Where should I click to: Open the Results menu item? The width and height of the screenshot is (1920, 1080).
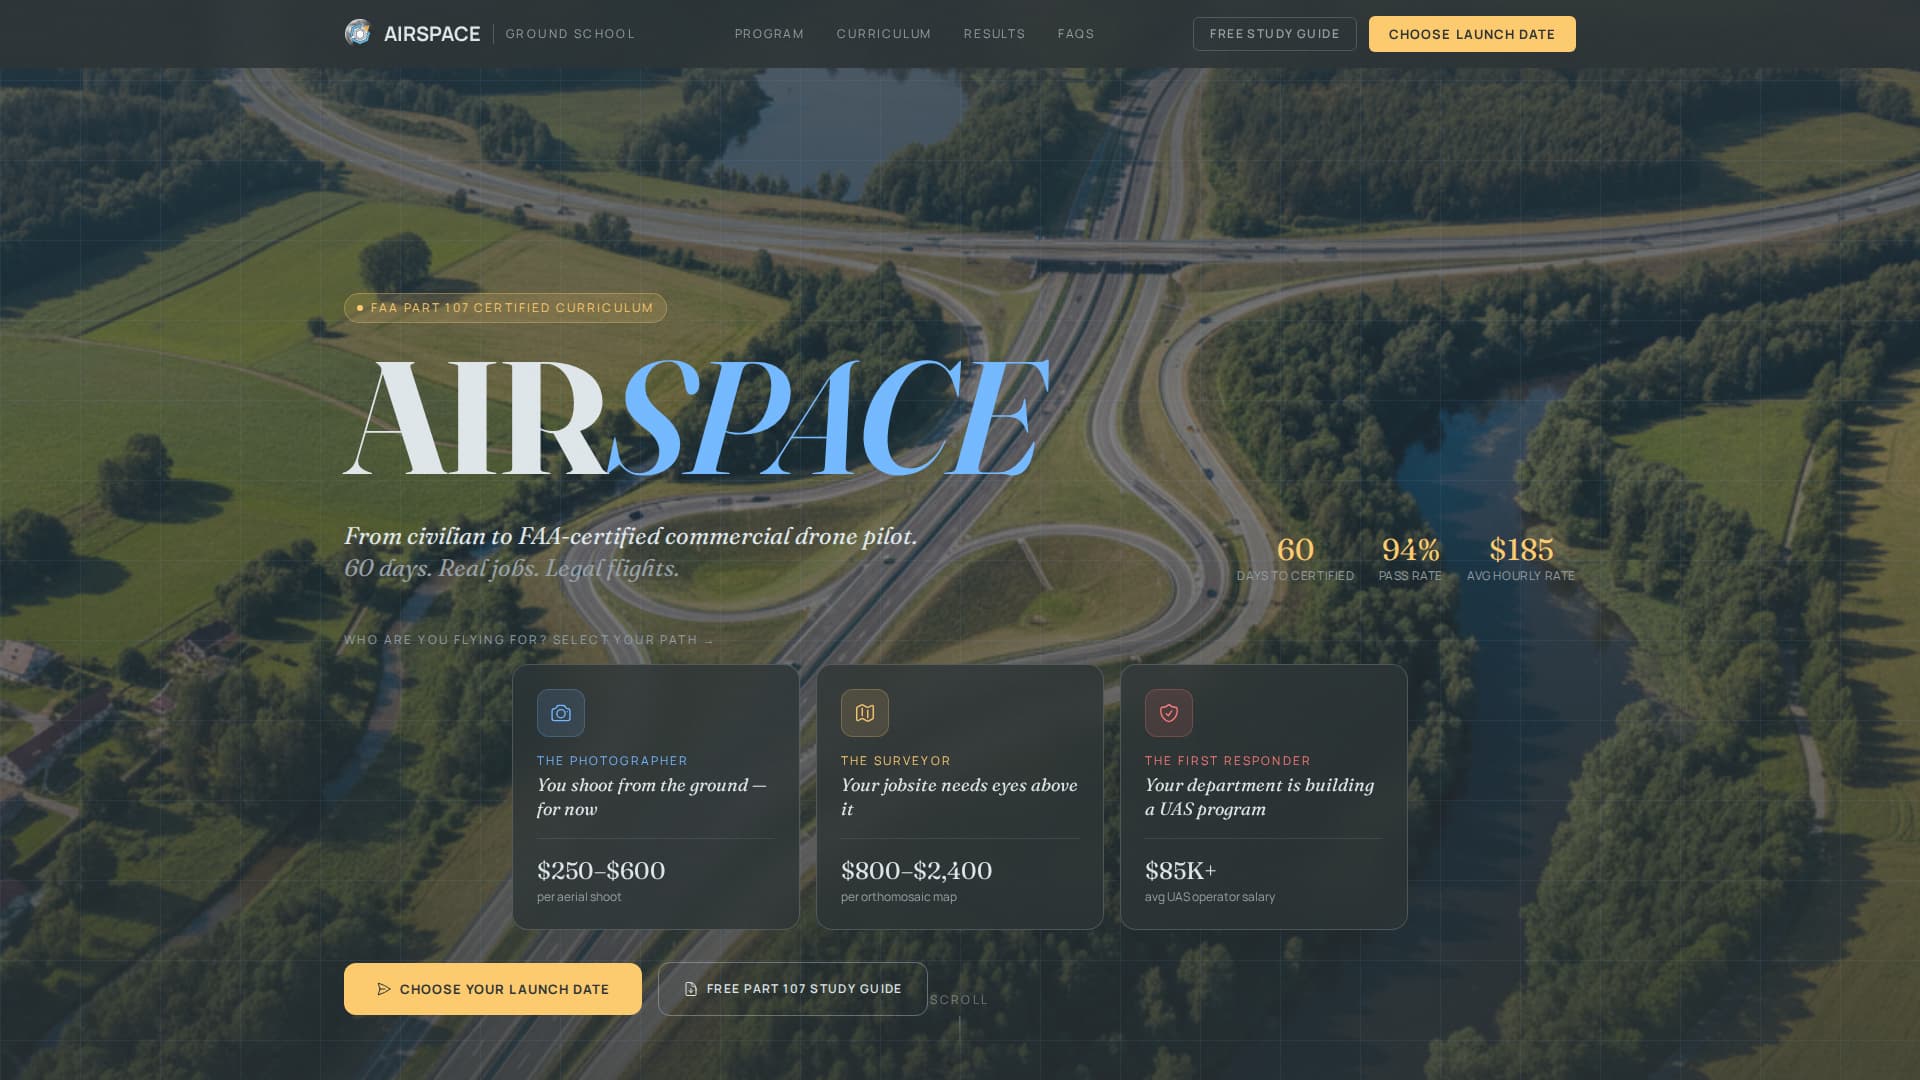coord(994,33)
